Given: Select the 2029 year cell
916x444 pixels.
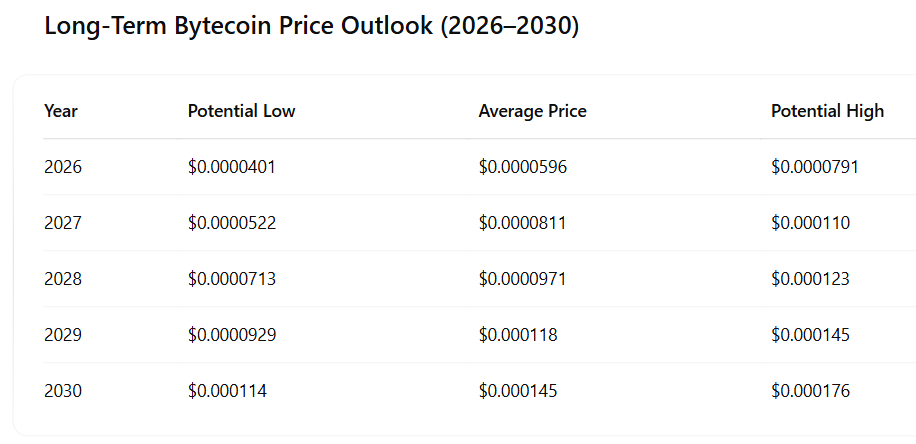Looking at the screenshot, I should tap(63, 335).
